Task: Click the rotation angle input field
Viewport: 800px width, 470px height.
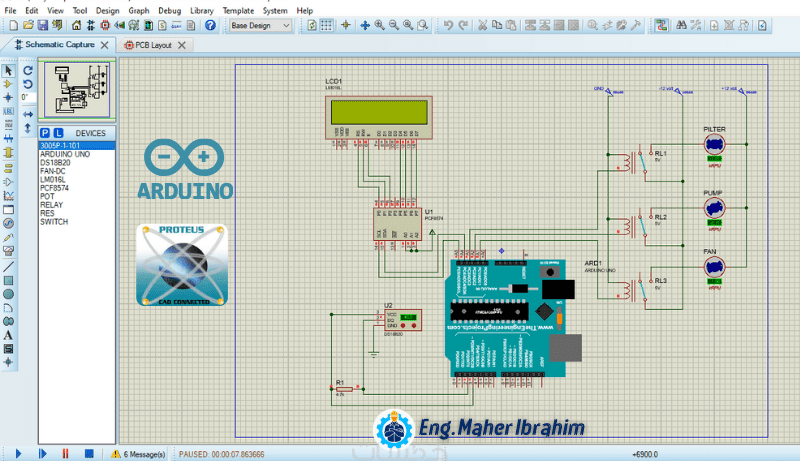Action: click(x=28, y=97)
